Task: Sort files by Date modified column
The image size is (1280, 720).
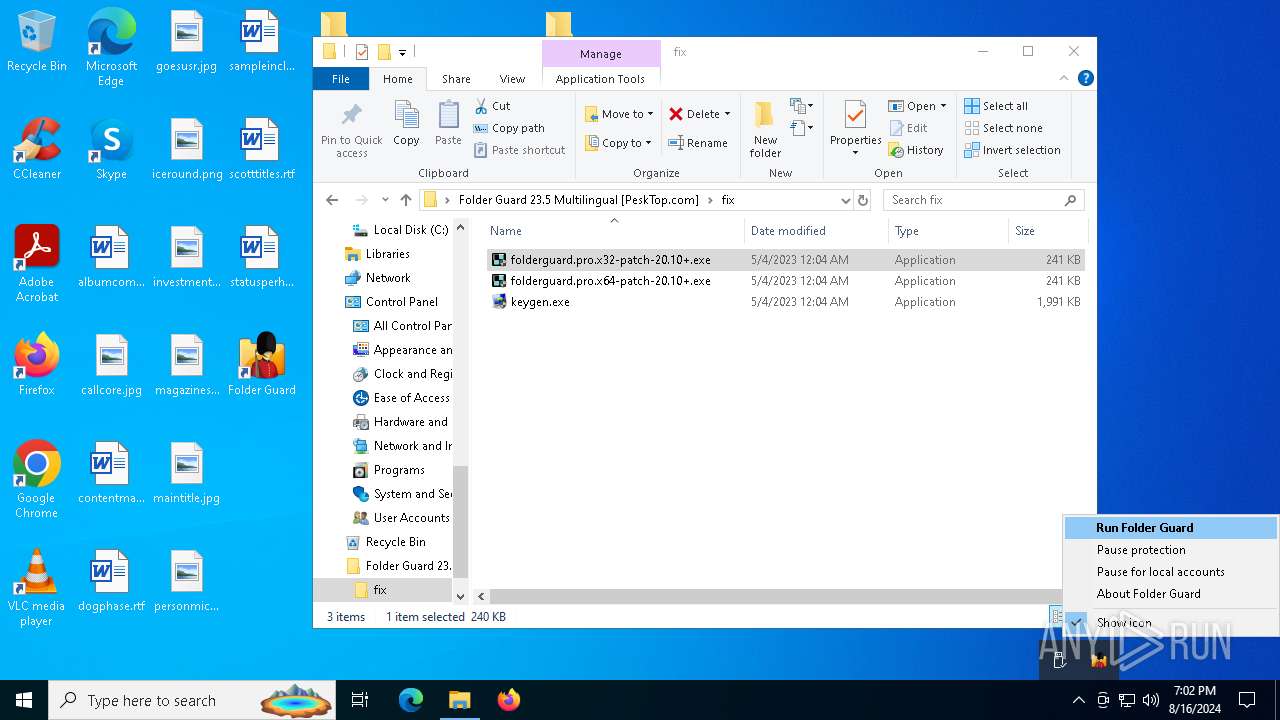Action: [x=816, y=231]
